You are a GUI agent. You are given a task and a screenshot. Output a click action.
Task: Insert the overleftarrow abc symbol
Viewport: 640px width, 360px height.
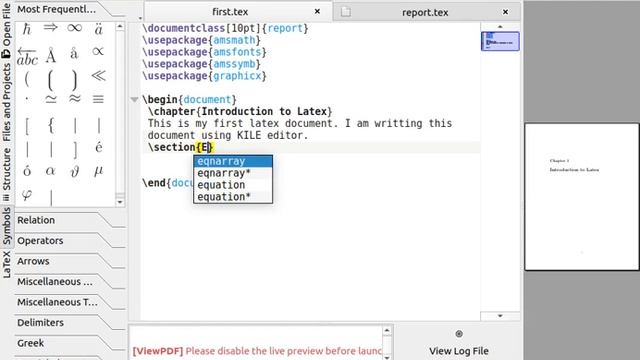tap(27, 56)
